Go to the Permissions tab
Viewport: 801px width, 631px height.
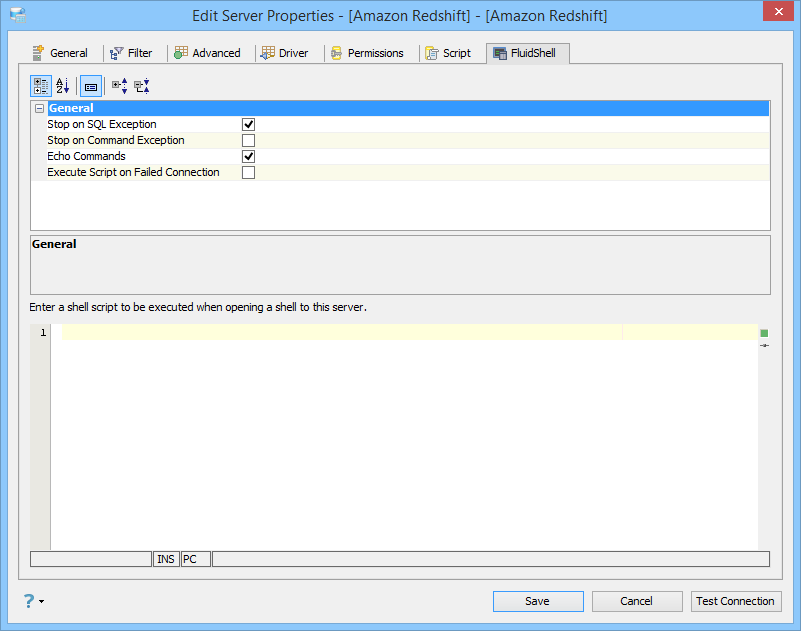(367, 53)
